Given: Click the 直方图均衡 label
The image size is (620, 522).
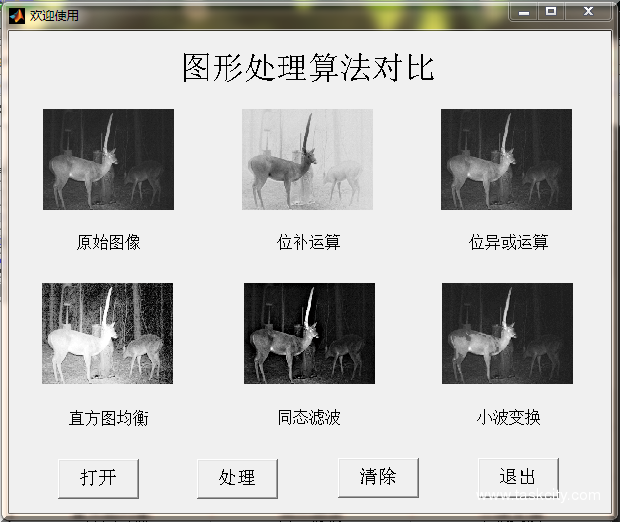Looking at the screenshot, I should [x=109, y=418].
